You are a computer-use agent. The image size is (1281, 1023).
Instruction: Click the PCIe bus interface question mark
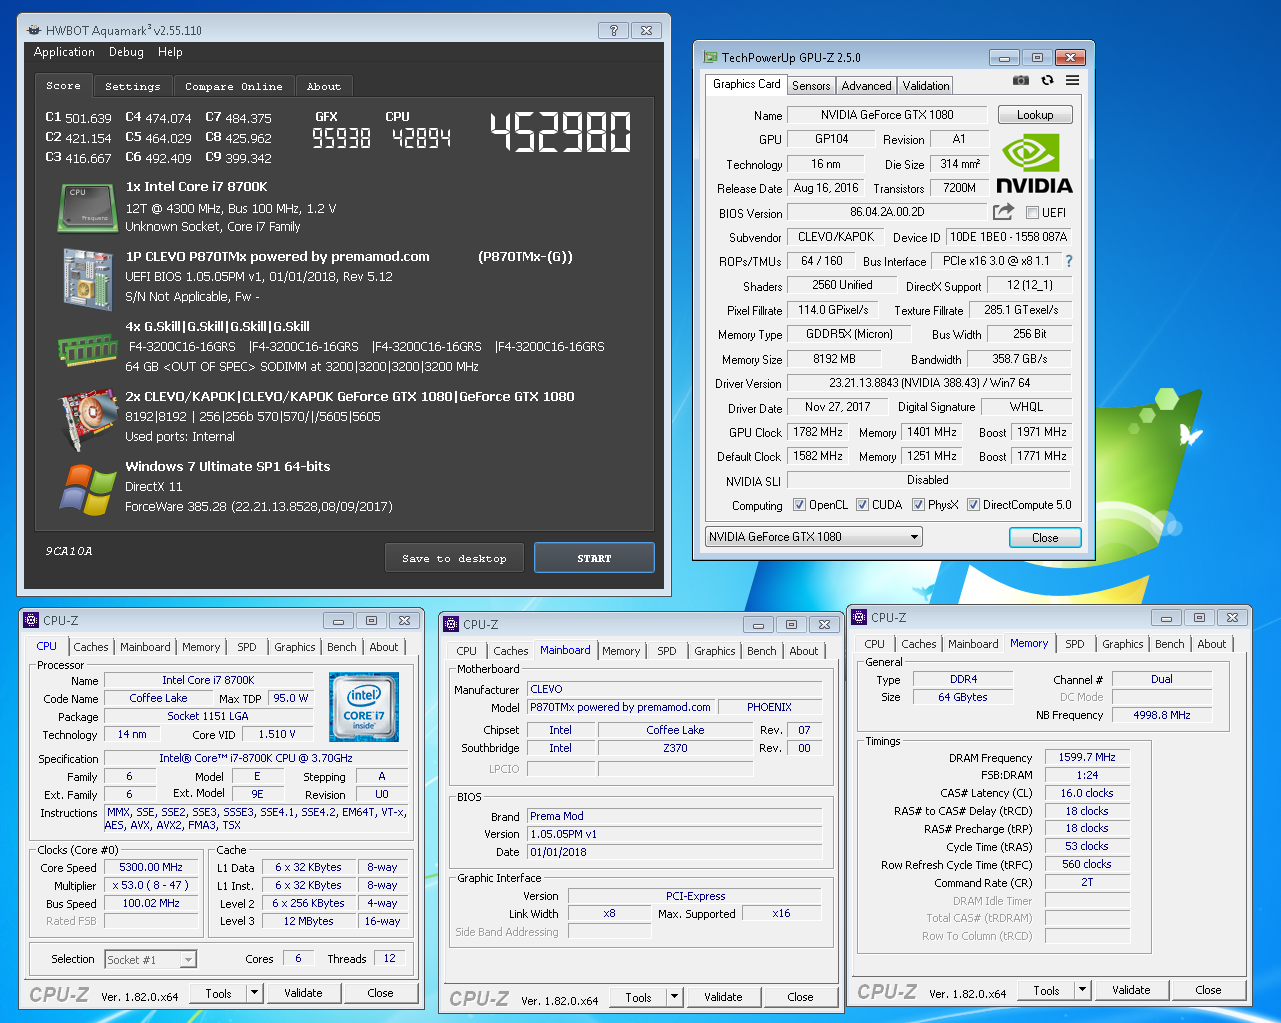click(x=1068, y=261)
